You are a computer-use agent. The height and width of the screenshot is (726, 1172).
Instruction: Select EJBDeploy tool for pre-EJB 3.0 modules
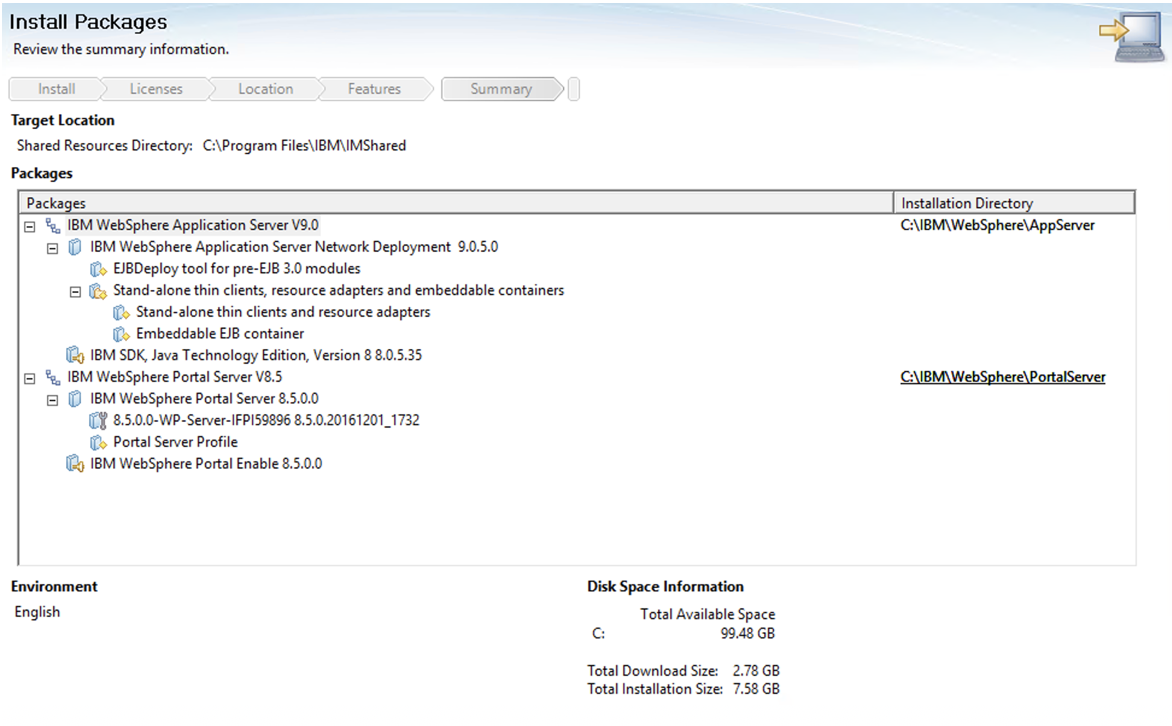[x=236, y=269]
